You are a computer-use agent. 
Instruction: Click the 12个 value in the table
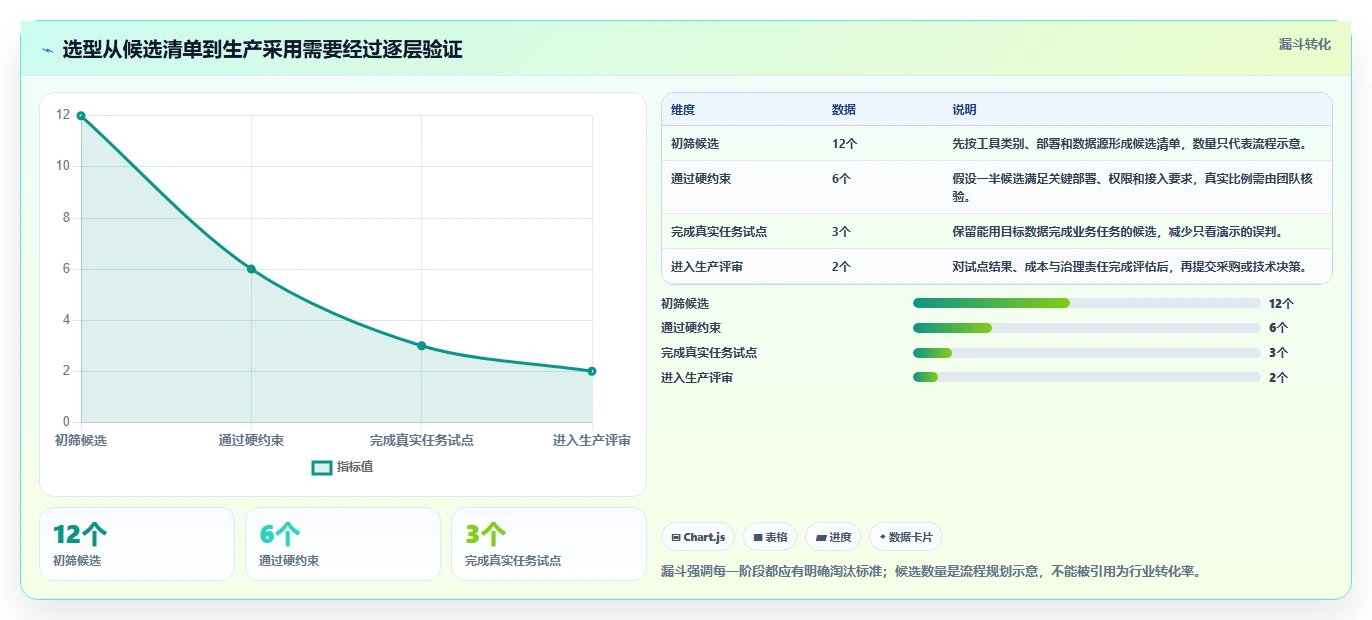click(x=845, y=144)
